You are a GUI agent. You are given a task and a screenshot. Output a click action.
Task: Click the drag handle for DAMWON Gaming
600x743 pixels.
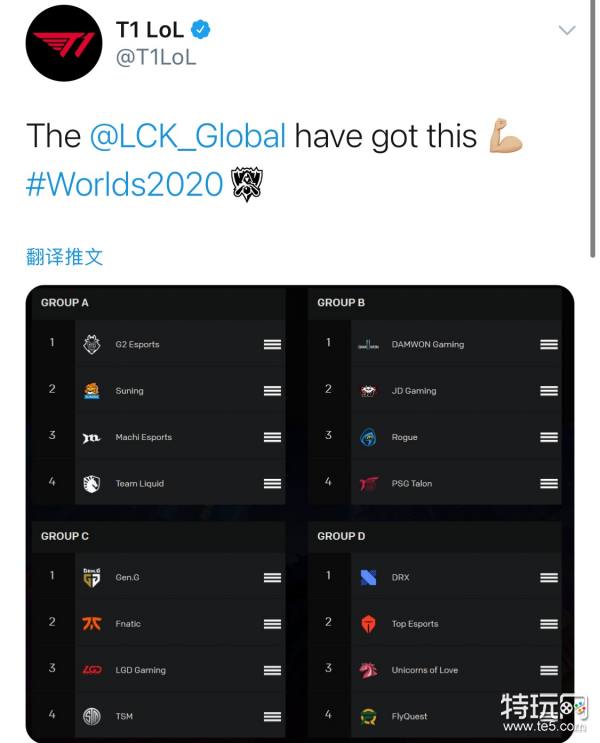548,344
